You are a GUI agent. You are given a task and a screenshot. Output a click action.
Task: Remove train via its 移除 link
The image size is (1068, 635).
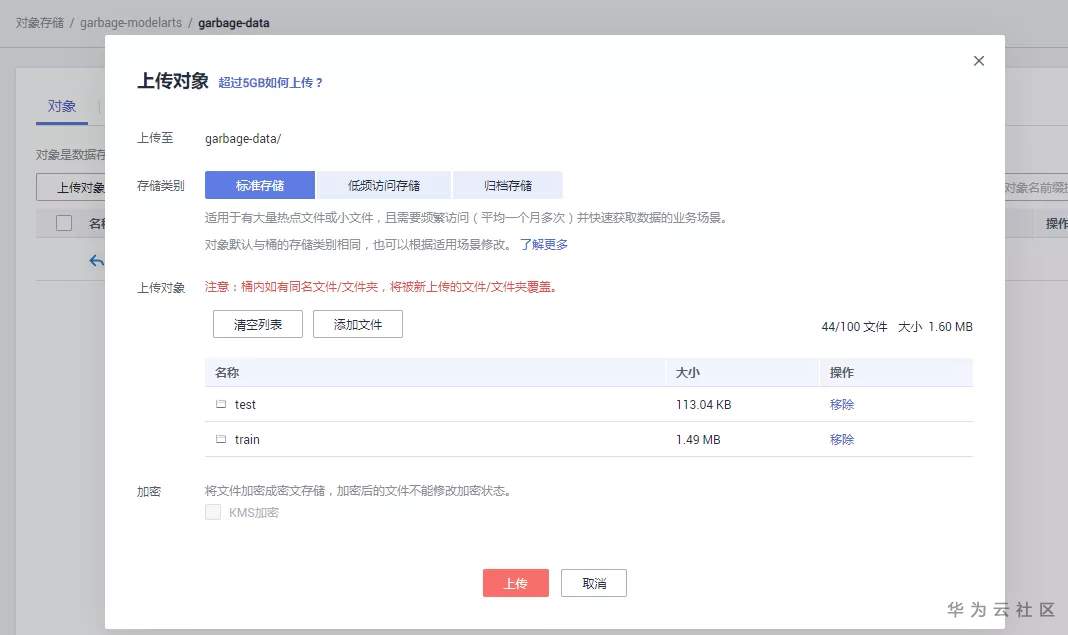tap(842, 439)
